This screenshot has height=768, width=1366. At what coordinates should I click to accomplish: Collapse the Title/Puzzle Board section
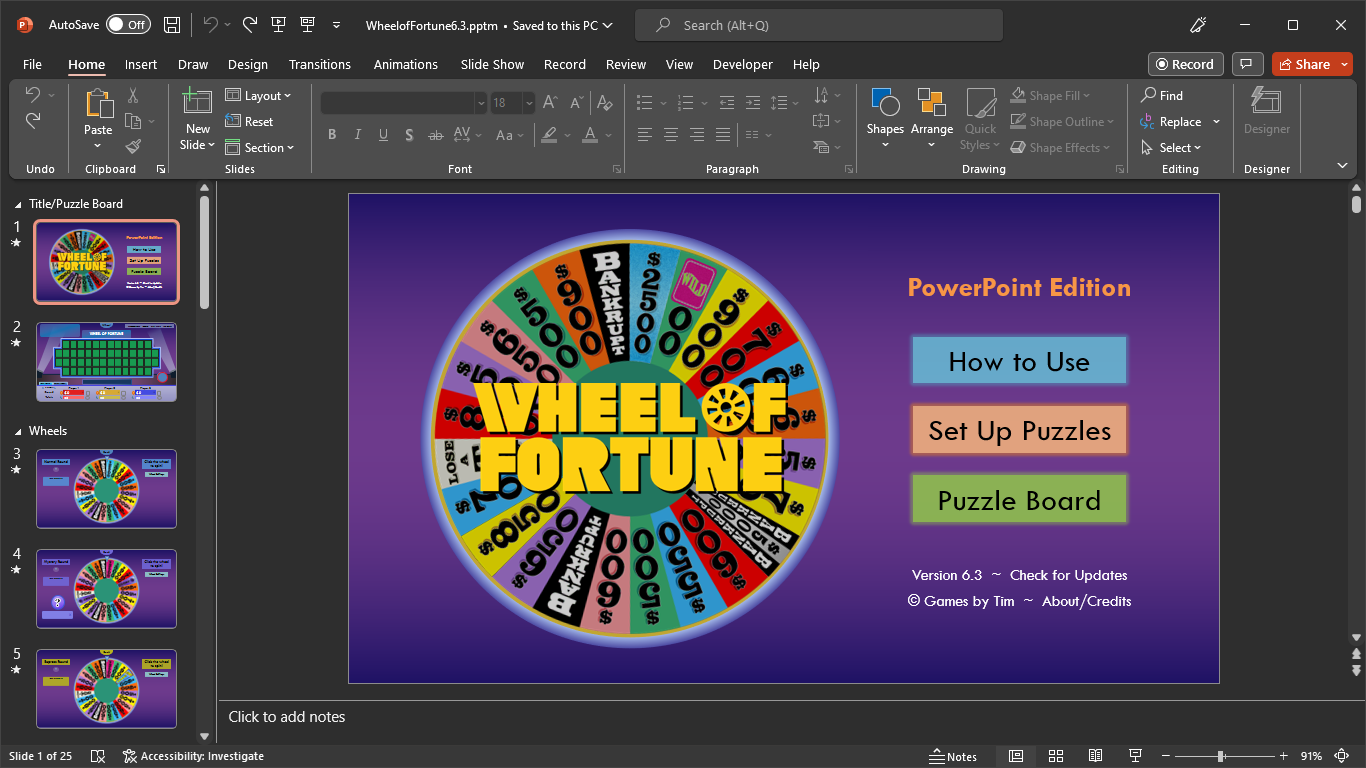pyautogui.click(x=18, y=204)
